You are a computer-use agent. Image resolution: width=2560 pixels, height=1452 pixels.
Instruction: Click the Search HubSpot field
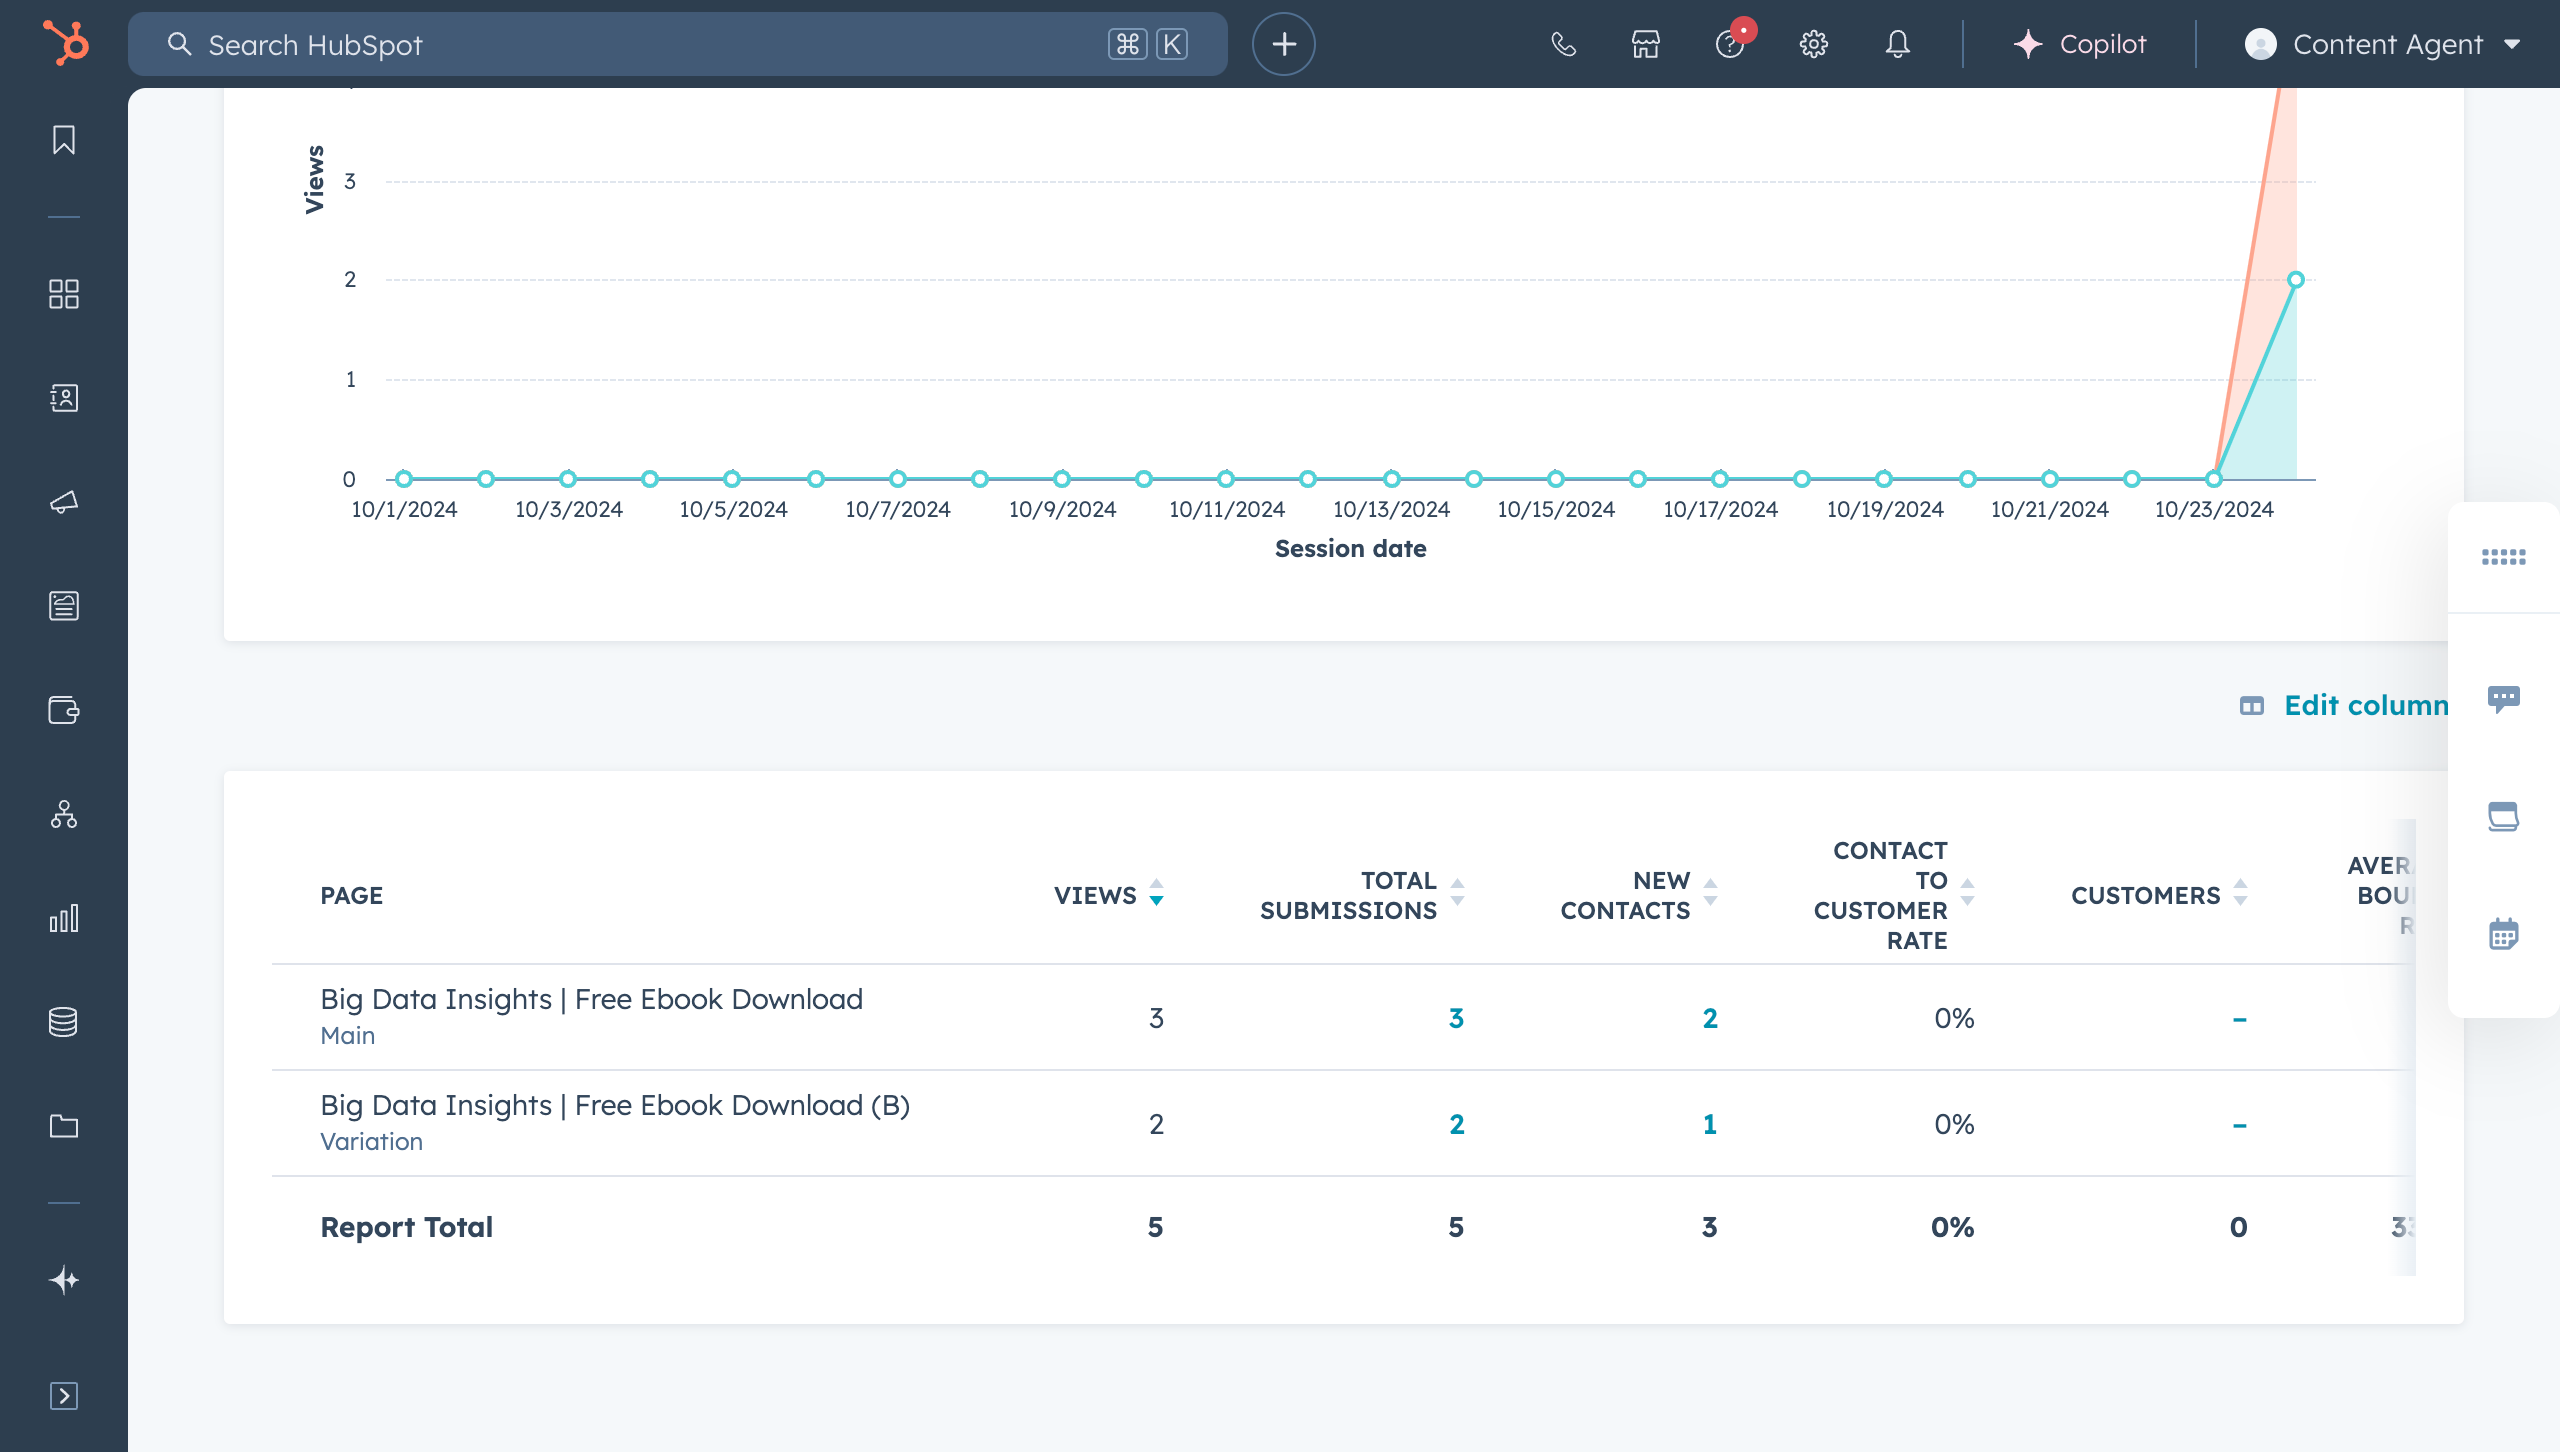coord(678,44)
